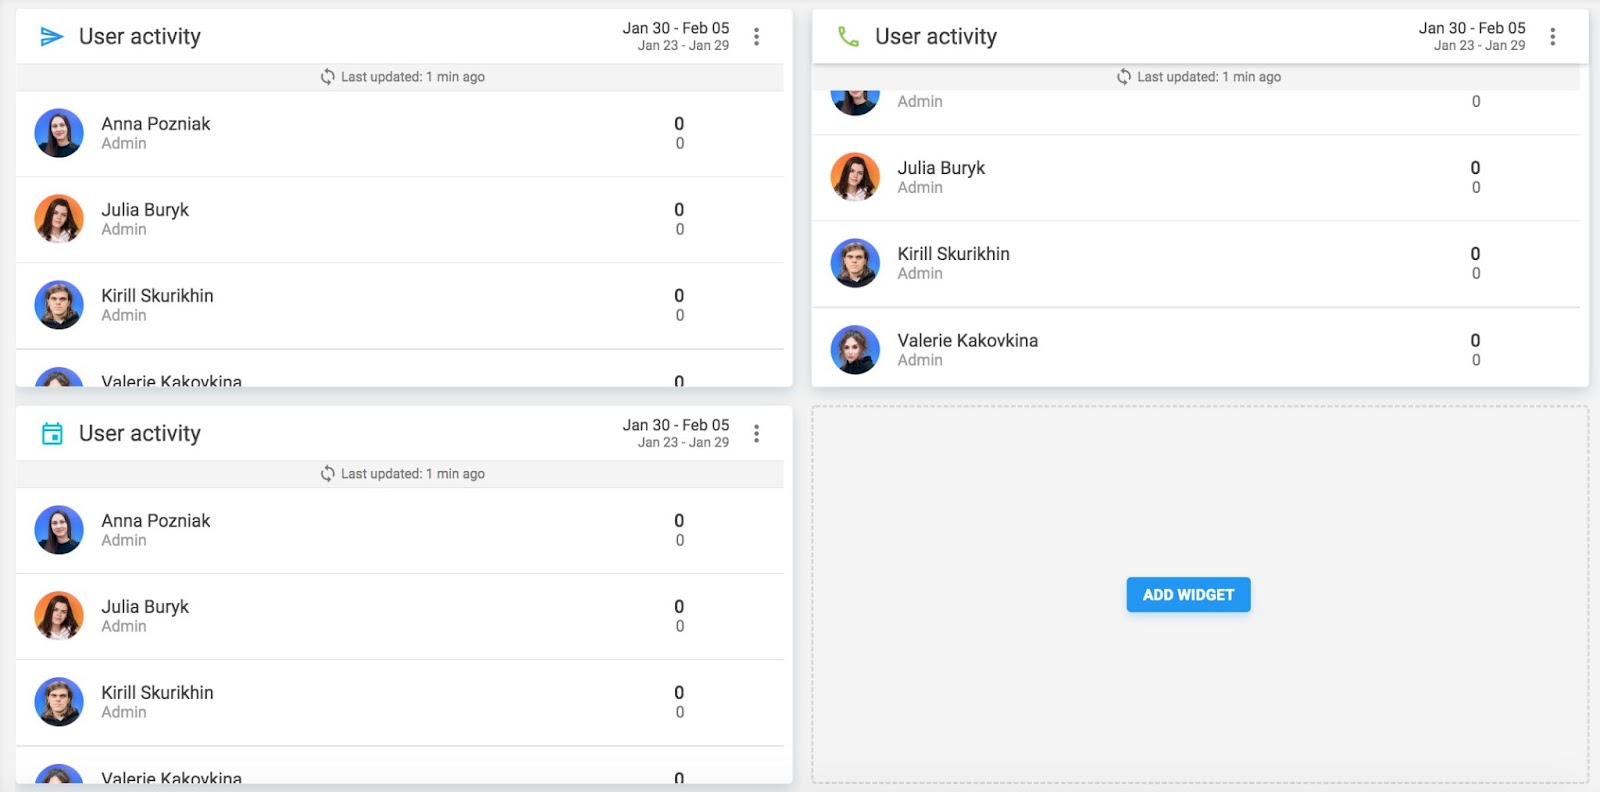Click Valerie Kakovkina's avatar in the calls widget

tap(855, 350)
